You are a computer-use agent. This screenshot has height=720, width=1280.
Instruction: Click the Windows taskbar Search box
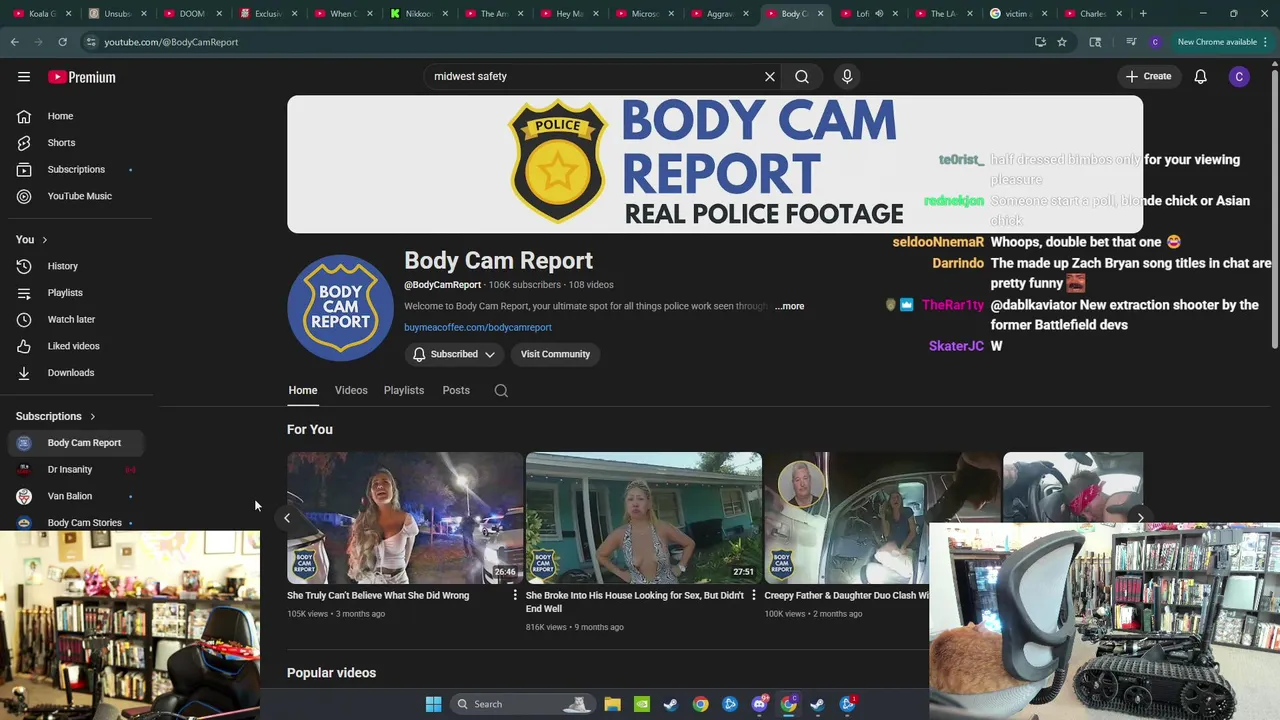521,704
